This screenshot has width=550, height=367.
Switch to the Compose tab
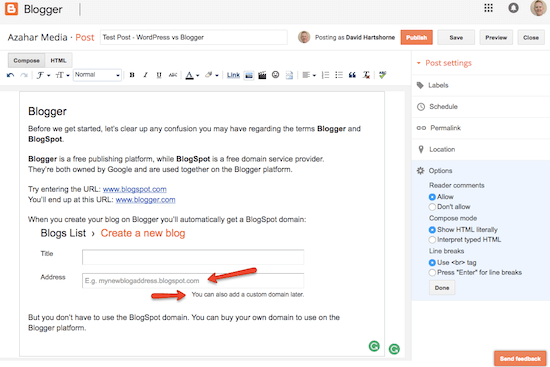[26, 60]
